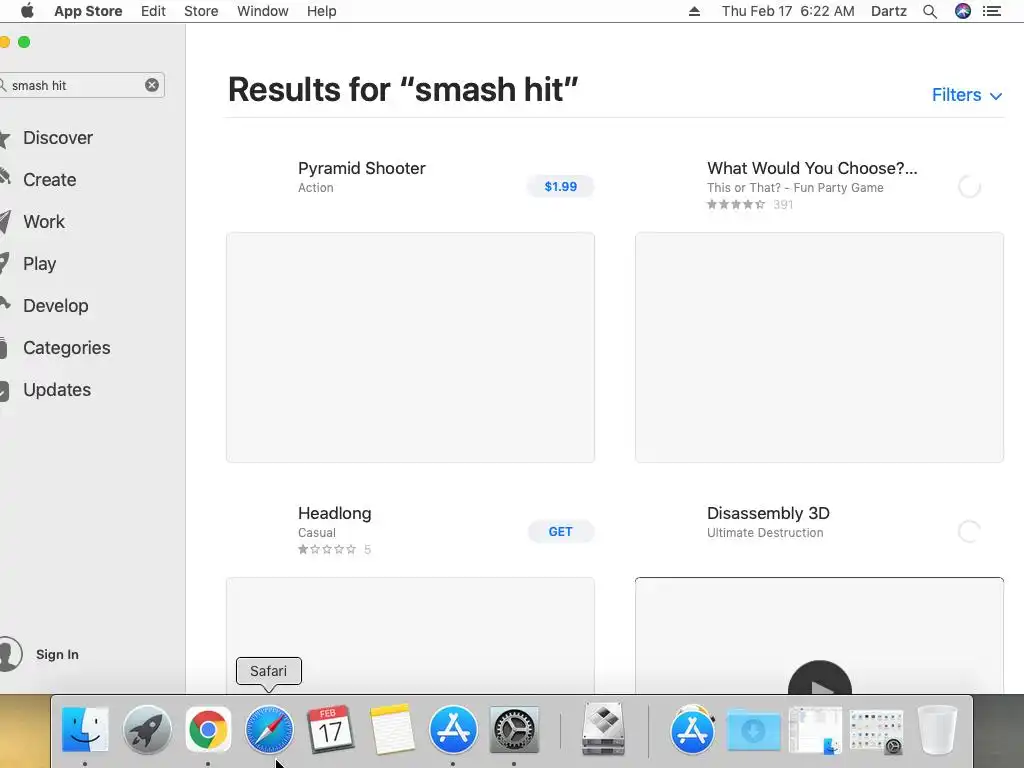The width and height of the screenshot is (1024, 768).
Task: Clear the smash hit search field
Action: 152,85
